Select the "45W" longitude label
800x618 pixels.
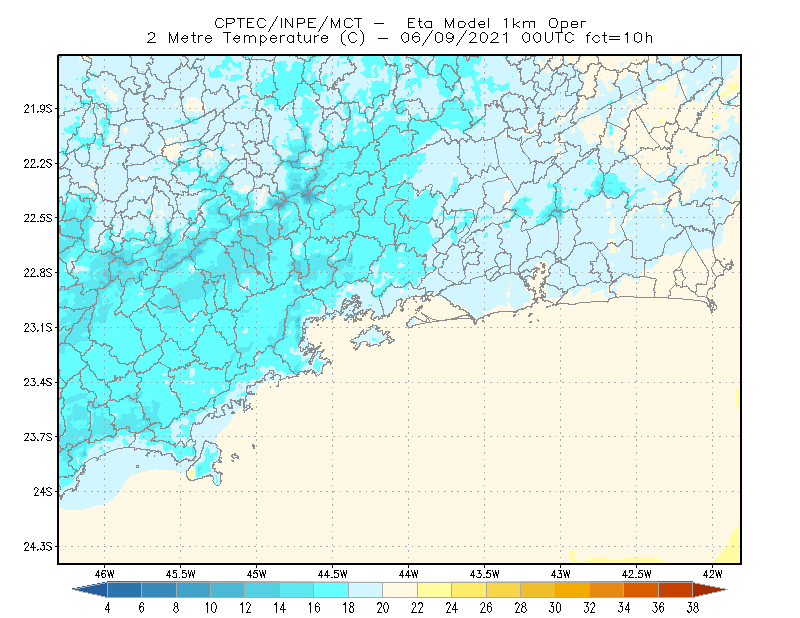coord(257,574)
